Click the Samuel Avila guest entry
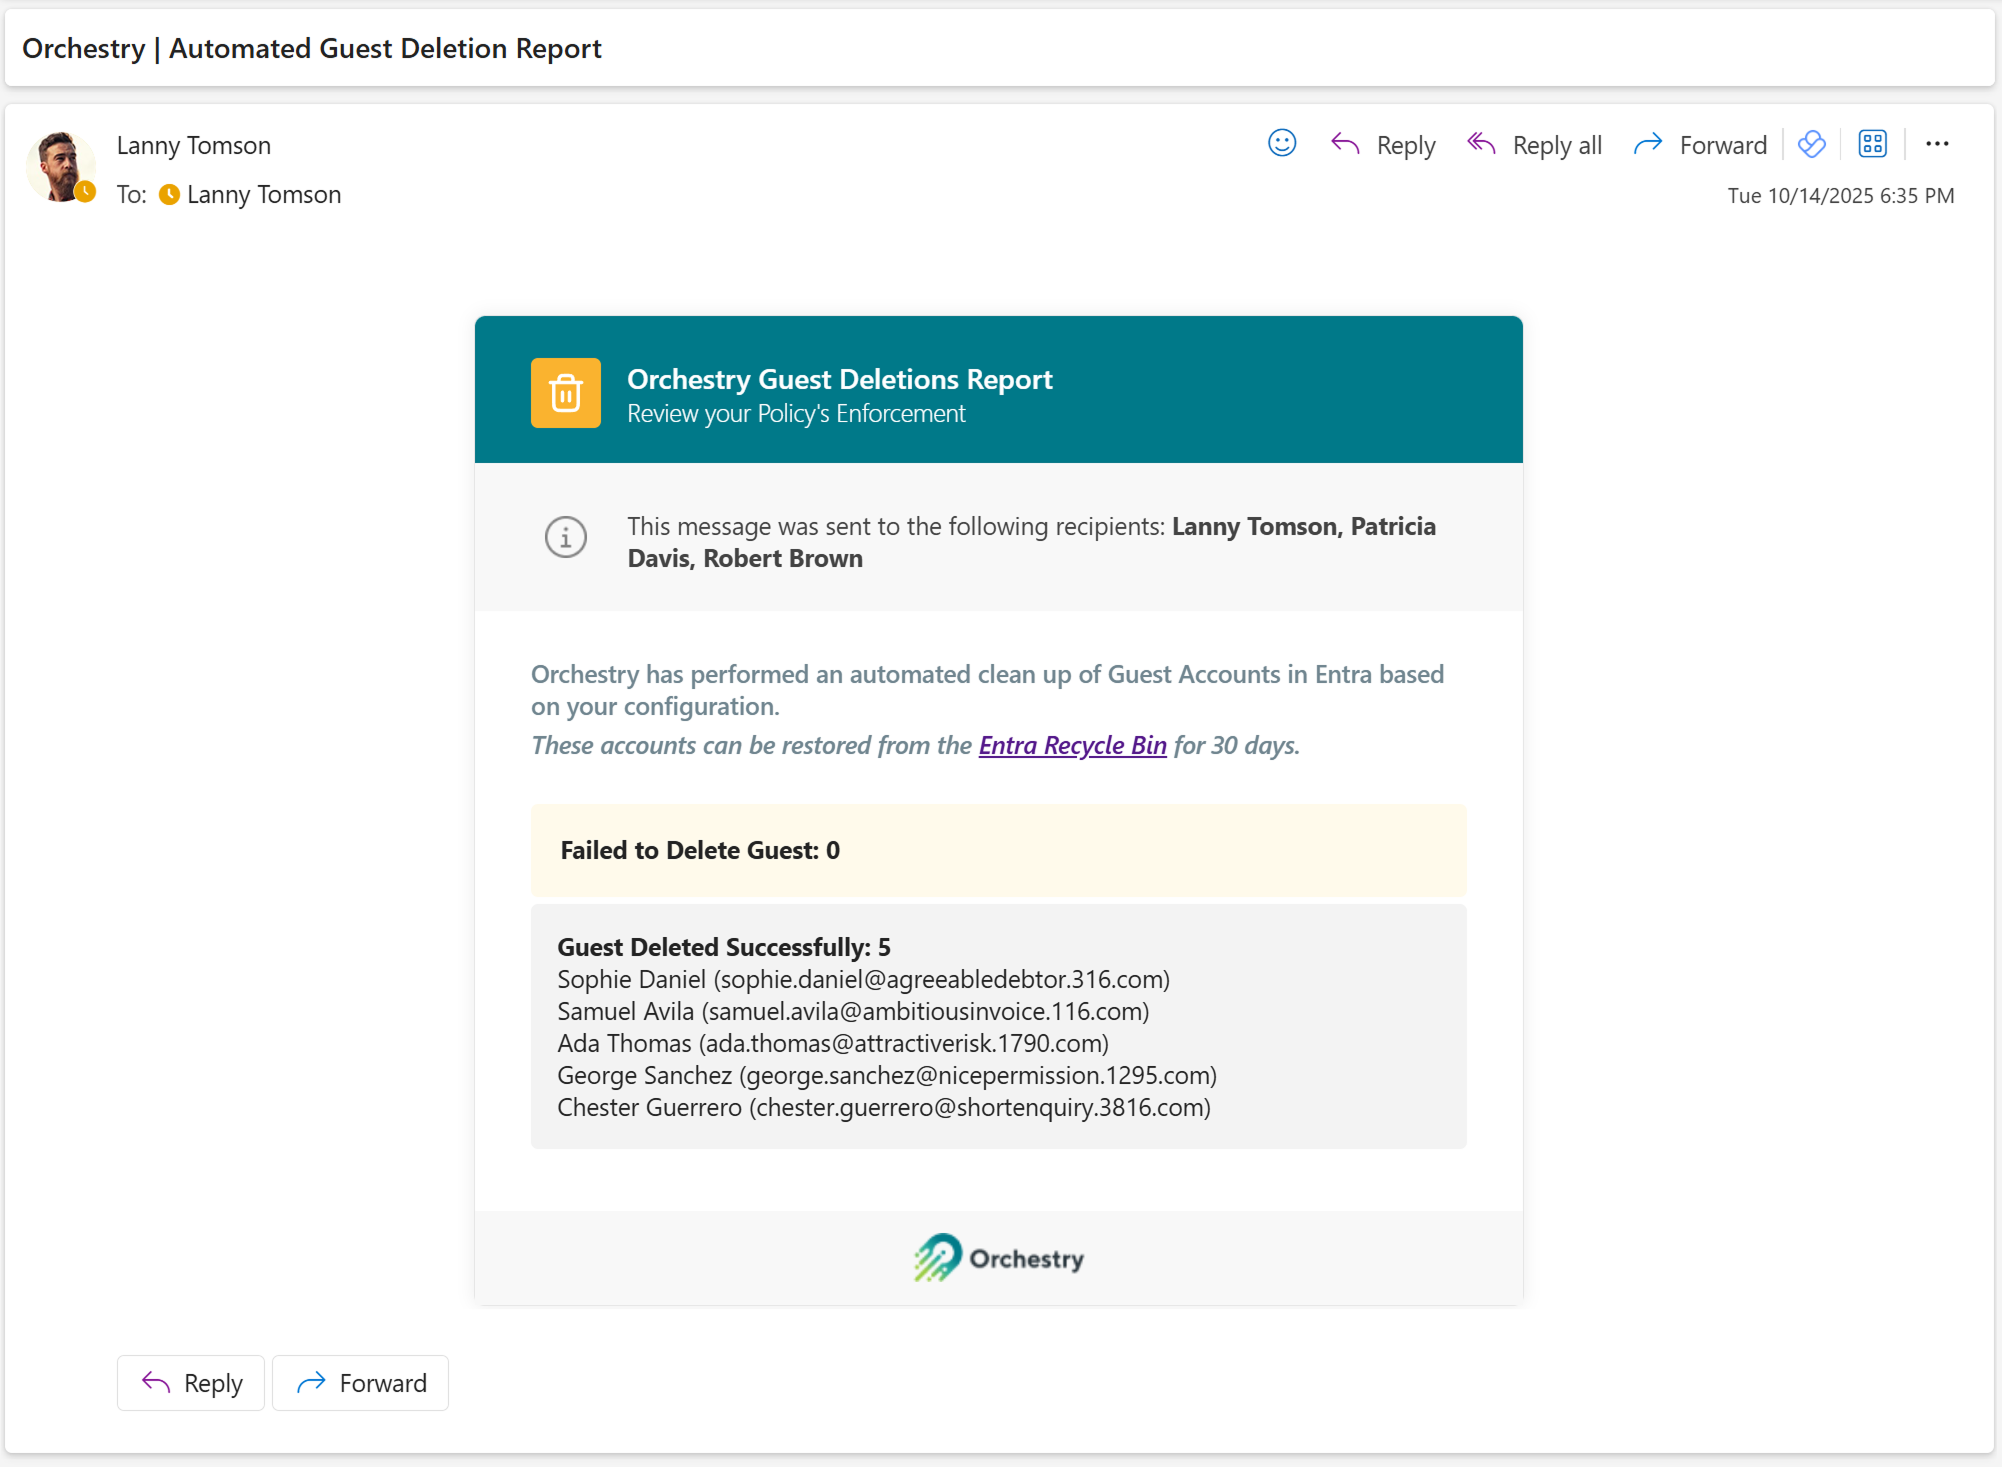This screenshot has width=2002, height=1467. coord(853,1011)
